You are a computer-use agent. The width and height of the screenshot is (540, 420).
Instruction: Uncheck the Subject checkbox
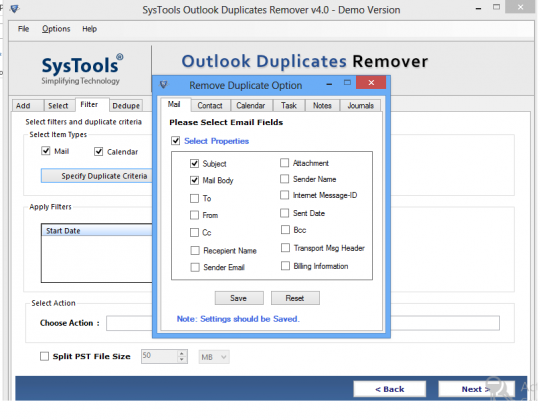click(x=195, y=163)
